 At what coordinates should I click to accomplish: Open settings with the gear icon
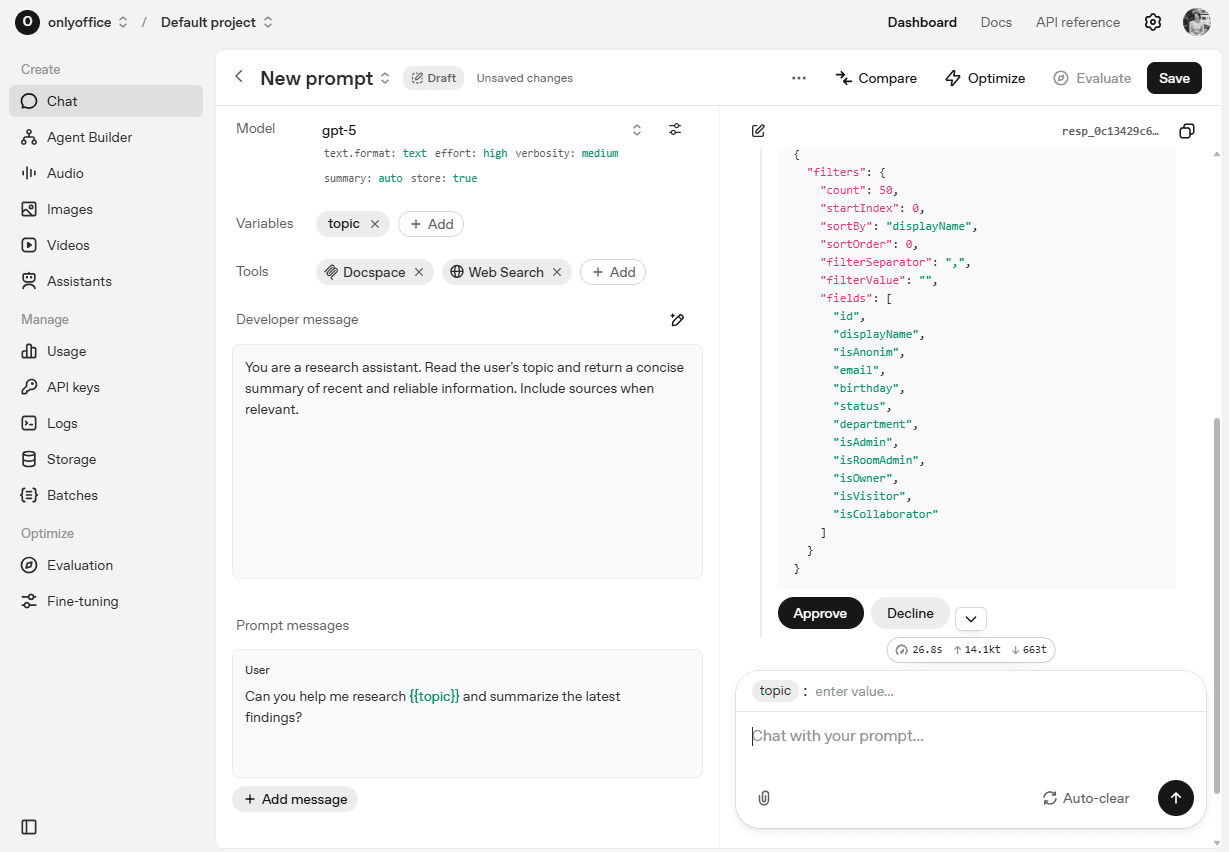(1153, 21)
